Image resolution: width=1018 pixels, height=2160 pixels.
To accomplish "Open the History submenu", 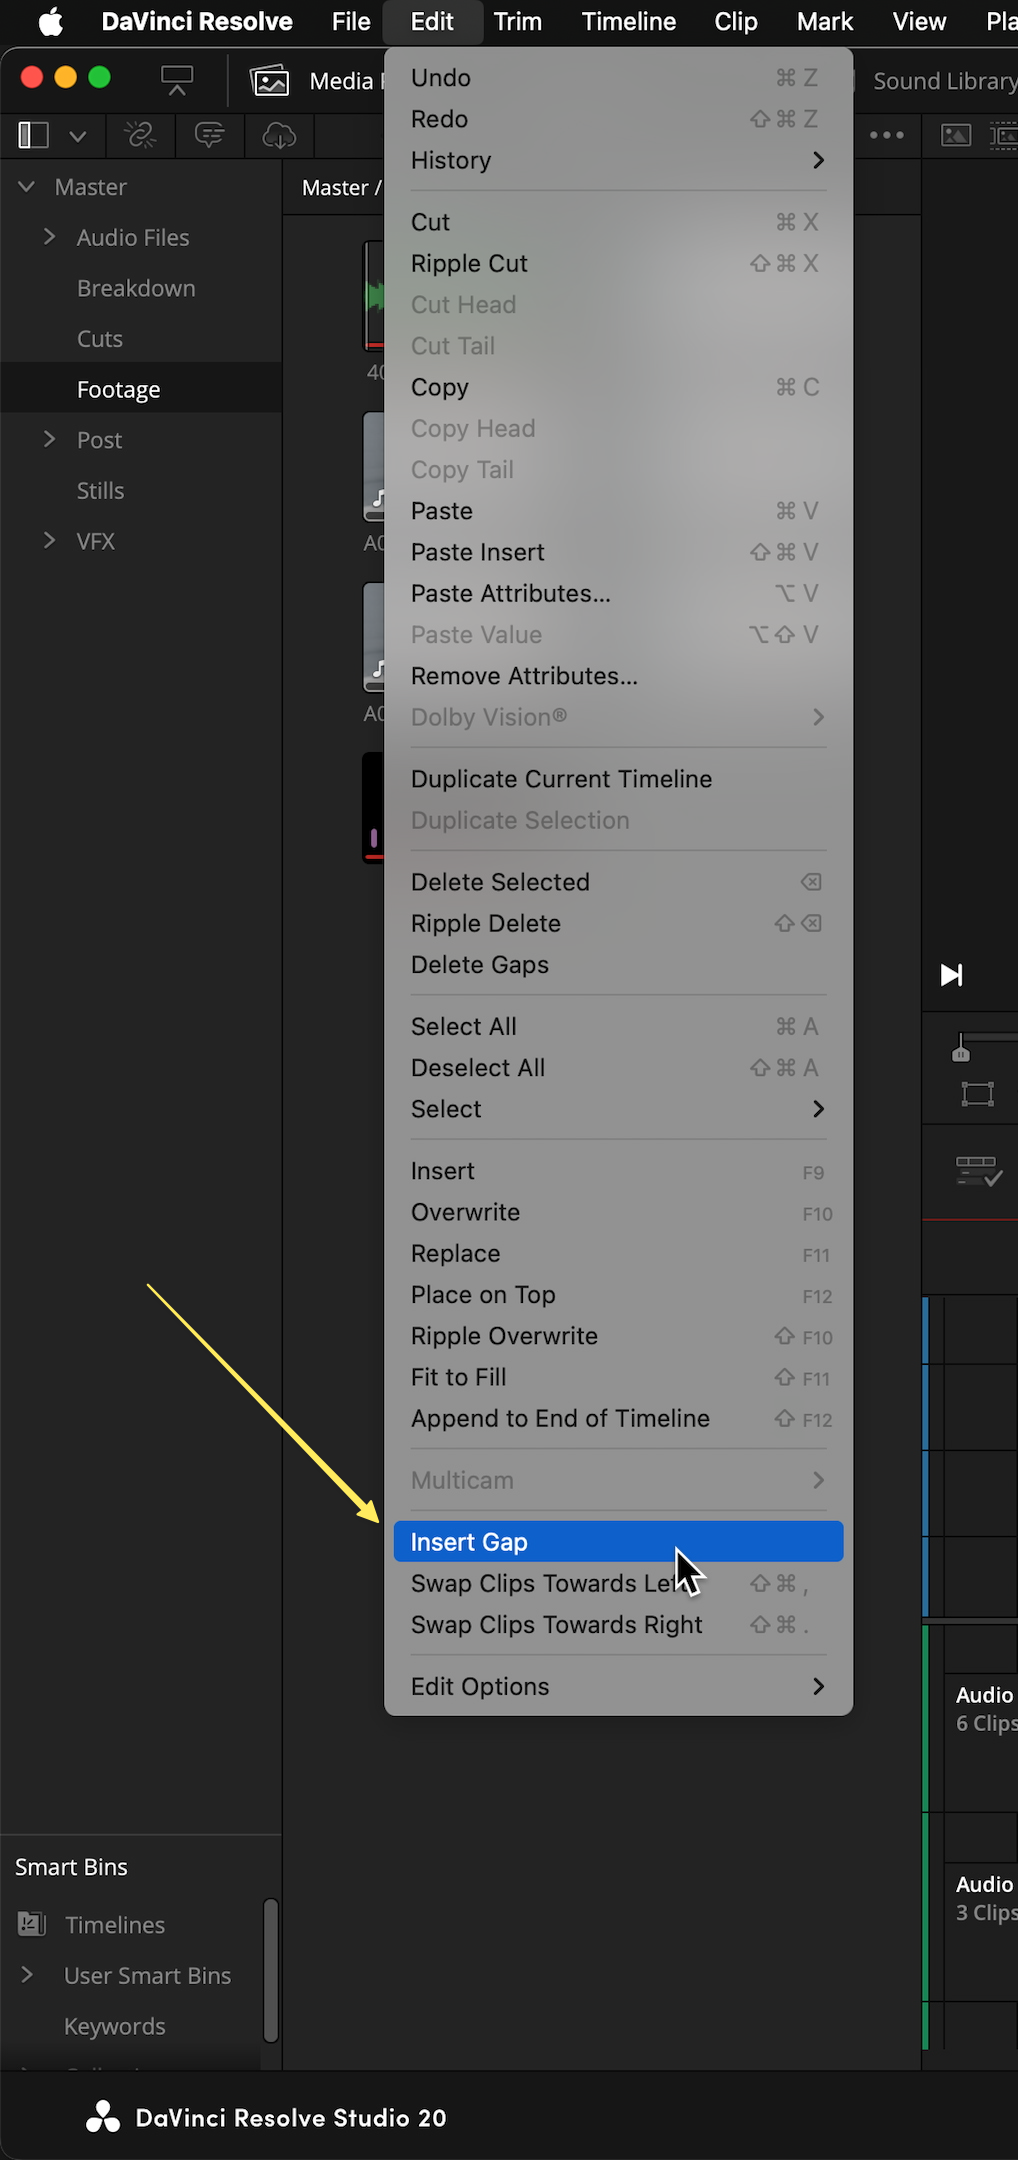I will (x=618, y=160).
